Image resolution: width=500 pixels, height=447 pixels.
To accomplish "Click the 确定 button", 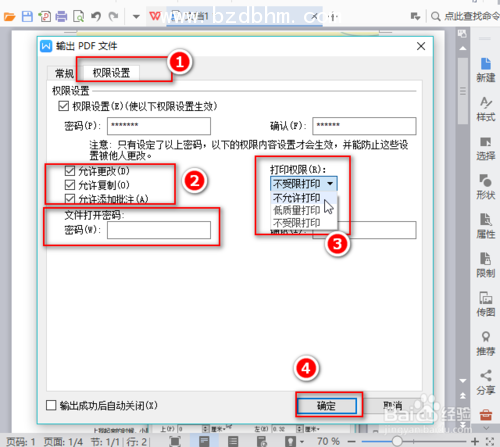I will coord(327,406).
